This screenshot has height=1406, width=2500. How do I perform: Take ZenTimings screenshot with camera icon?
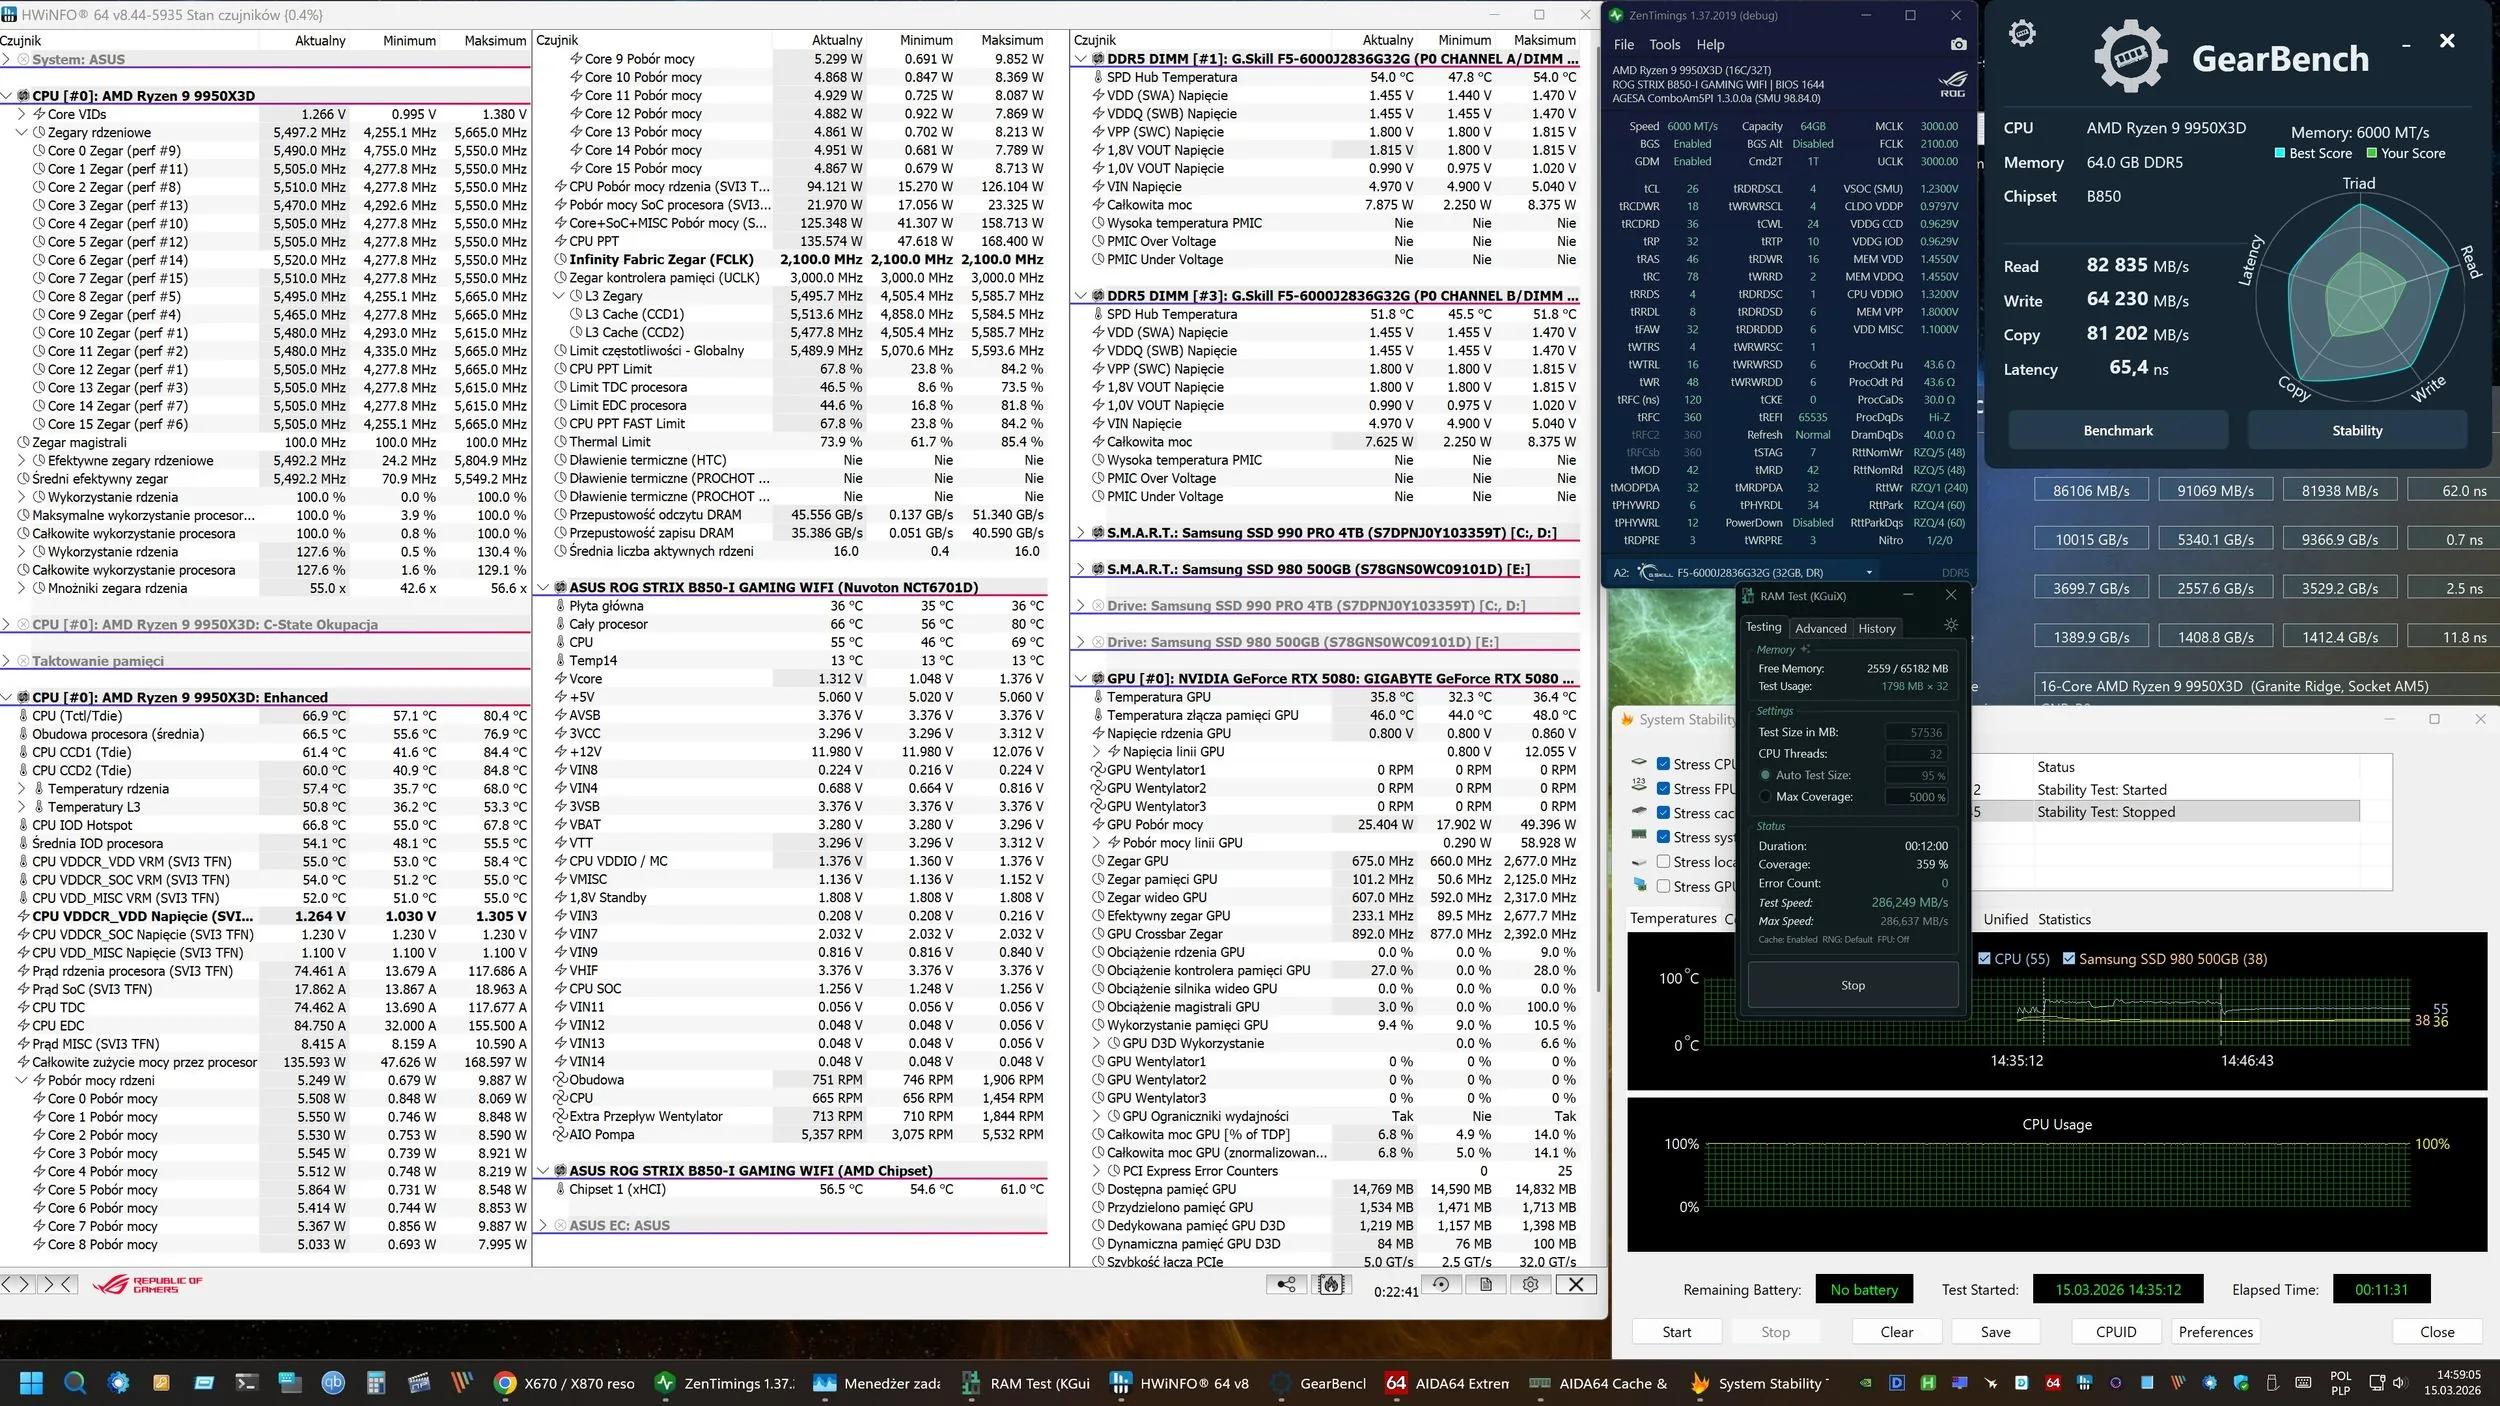point(1958,44)
